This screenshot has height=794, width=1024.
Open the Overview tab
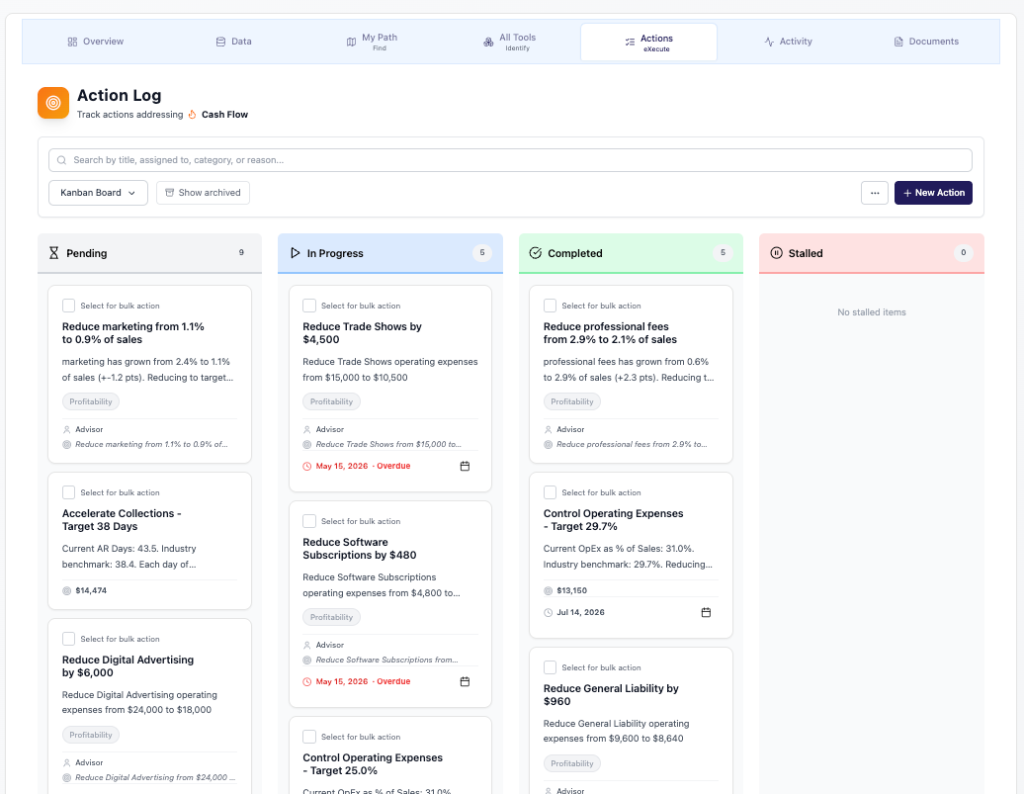[x=95, y=41]
